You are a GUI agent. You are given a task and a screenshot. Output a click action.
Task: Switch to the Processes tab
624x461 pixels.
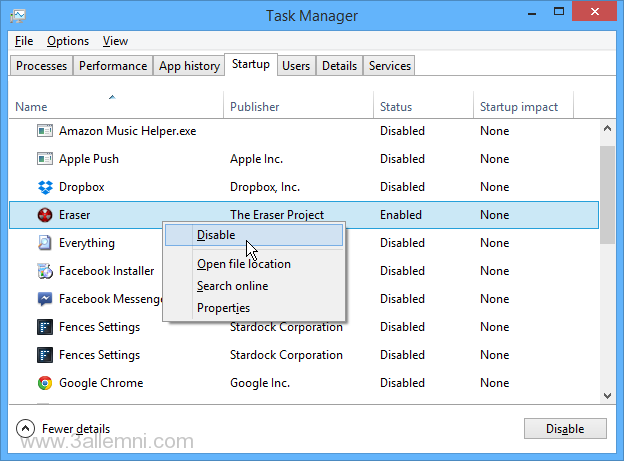coord(42,66)
